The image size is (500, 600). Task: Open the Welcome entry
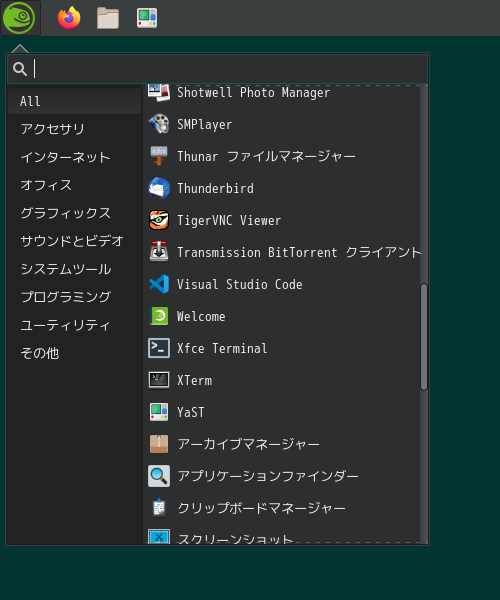[282, 316]
